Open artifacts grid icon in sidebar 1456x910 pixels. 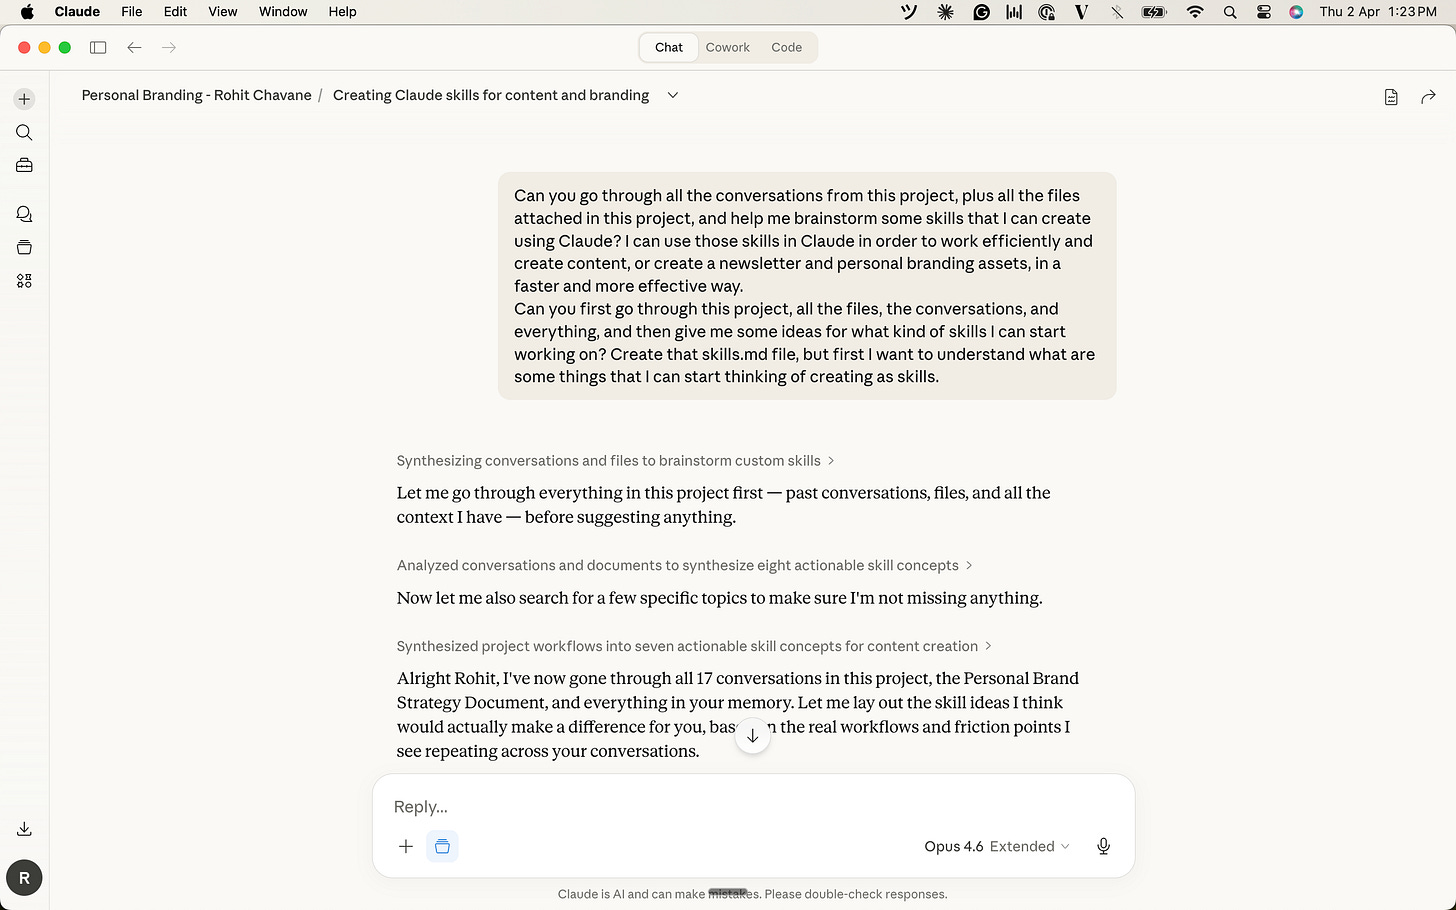24,281
